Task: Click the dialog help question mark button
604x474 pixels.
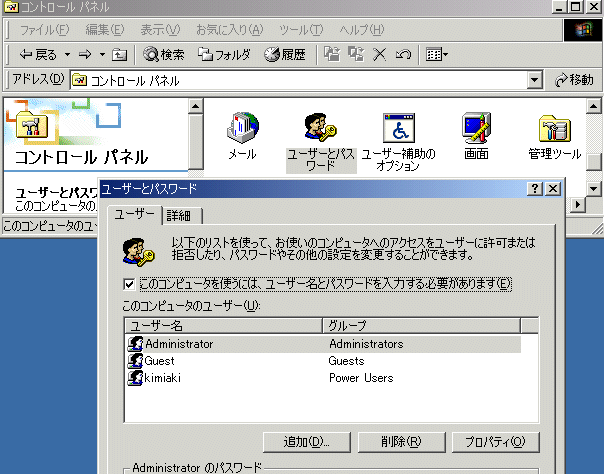Action: [535, 189]
